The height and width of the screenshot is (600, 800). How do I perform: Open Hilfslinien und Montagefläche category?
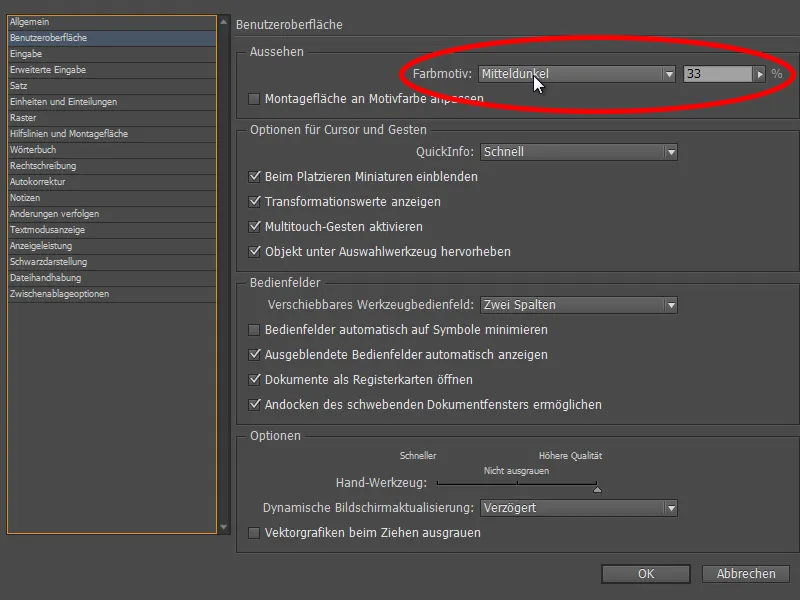[112, 134]
